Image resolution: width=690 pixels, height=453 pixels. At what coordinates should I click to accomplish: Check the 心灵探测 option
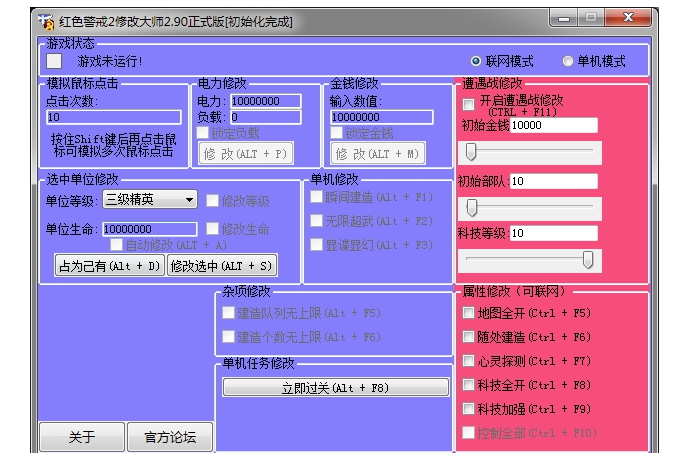469,361
